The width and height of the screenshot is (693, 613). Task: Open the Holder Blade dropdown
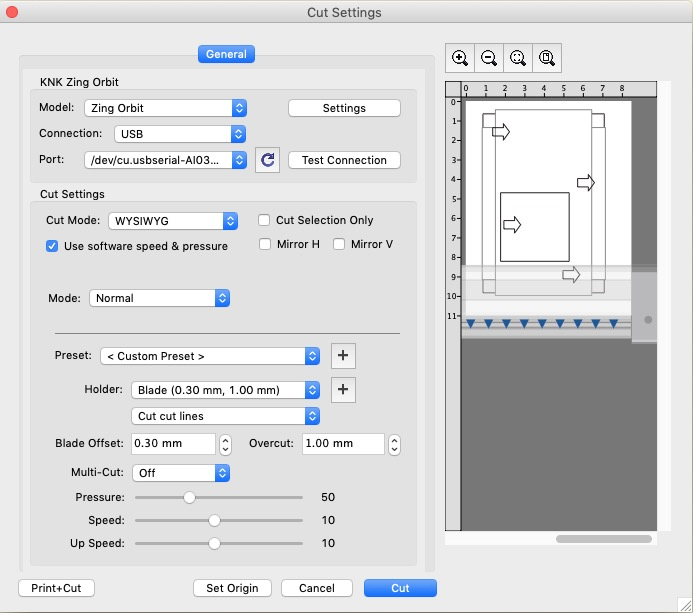click(225, 390)
